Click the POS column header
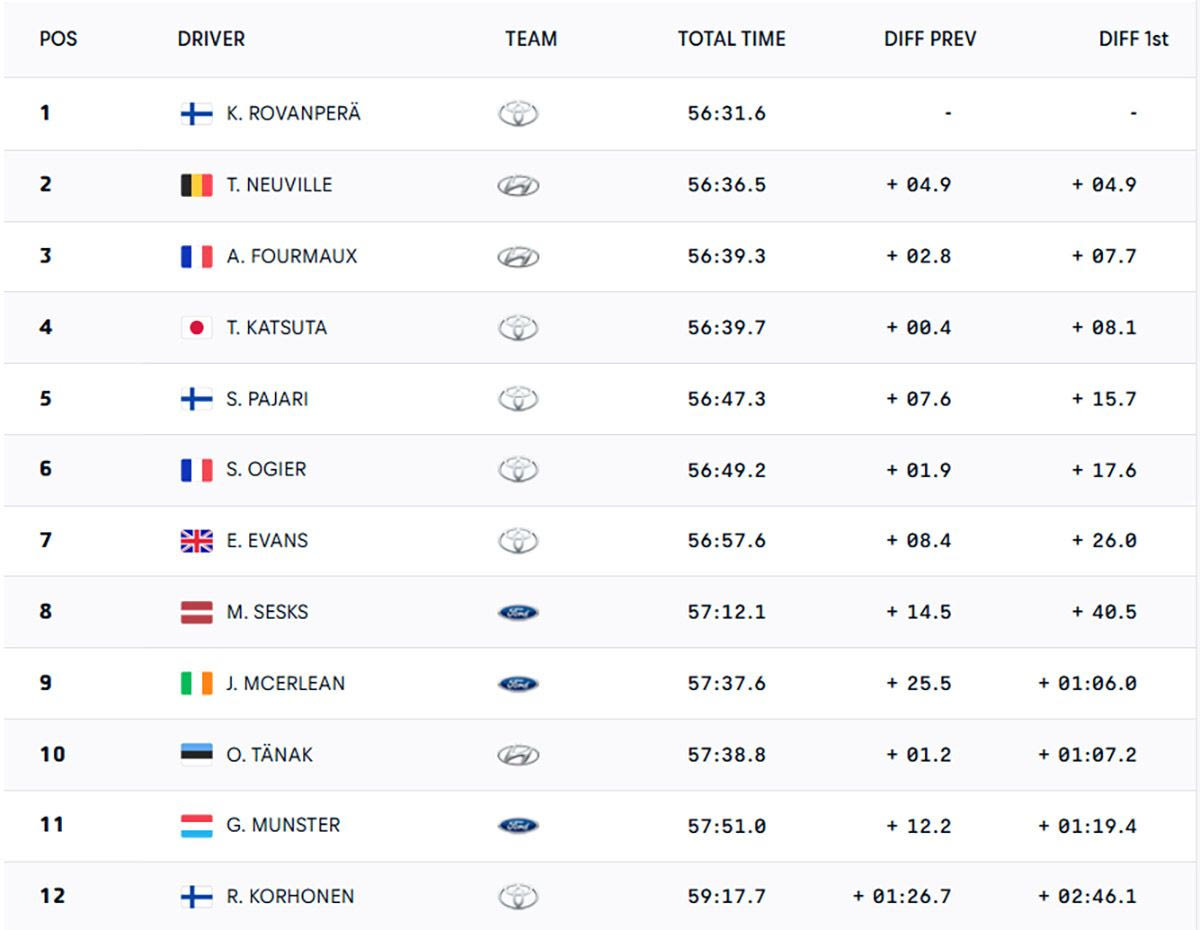This screenshot has width=1200, height=930. (58, 40)
